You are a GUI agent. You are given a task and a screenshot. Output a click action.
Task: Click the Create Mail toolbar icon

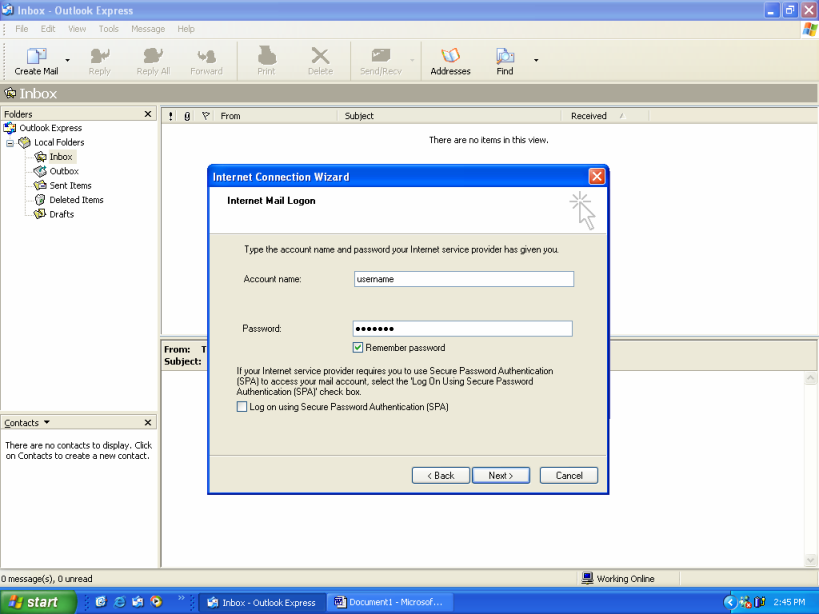(36, 61)
